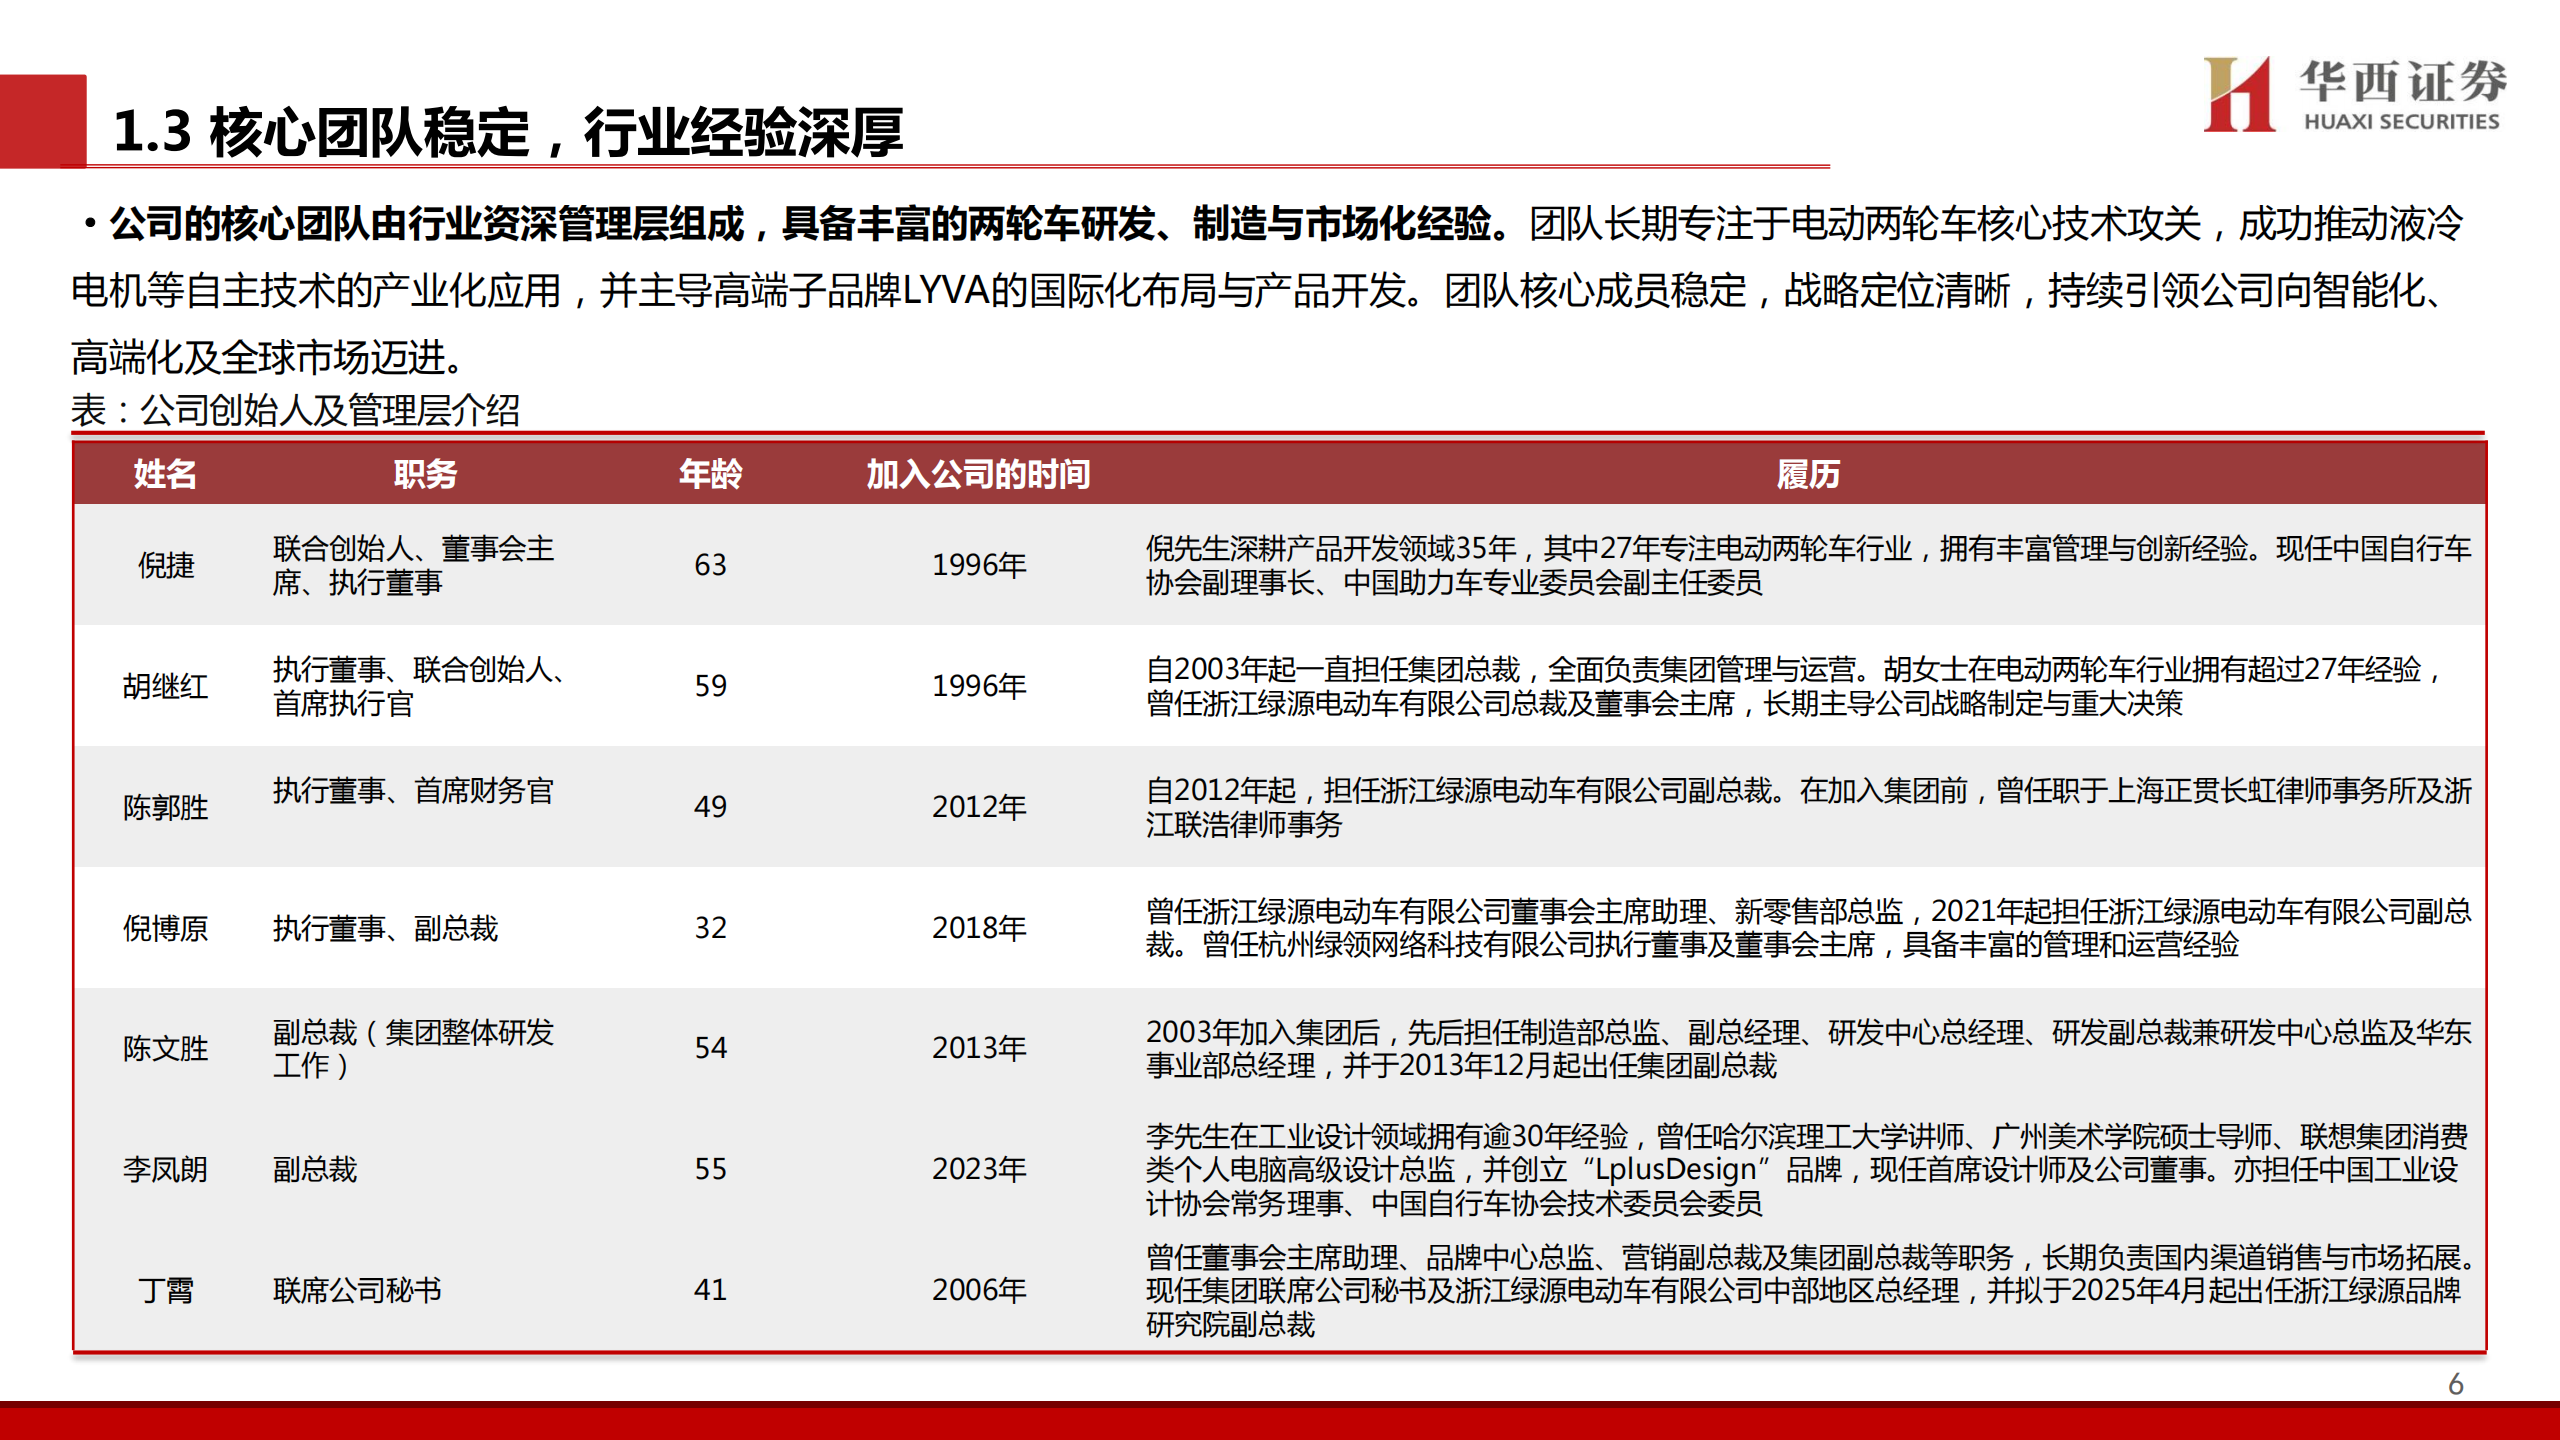
Task: Click the Huaxi Securities logo icon
Action: pyautogui.click(x=2238, y=95)
